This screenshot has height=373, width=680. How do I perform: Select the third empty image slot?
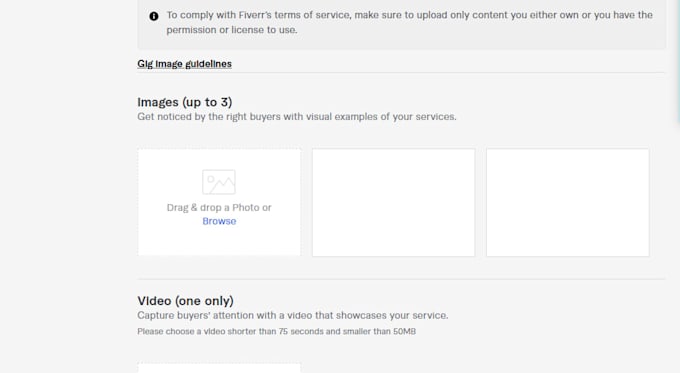pyautogui.click(x=568, y=203)
